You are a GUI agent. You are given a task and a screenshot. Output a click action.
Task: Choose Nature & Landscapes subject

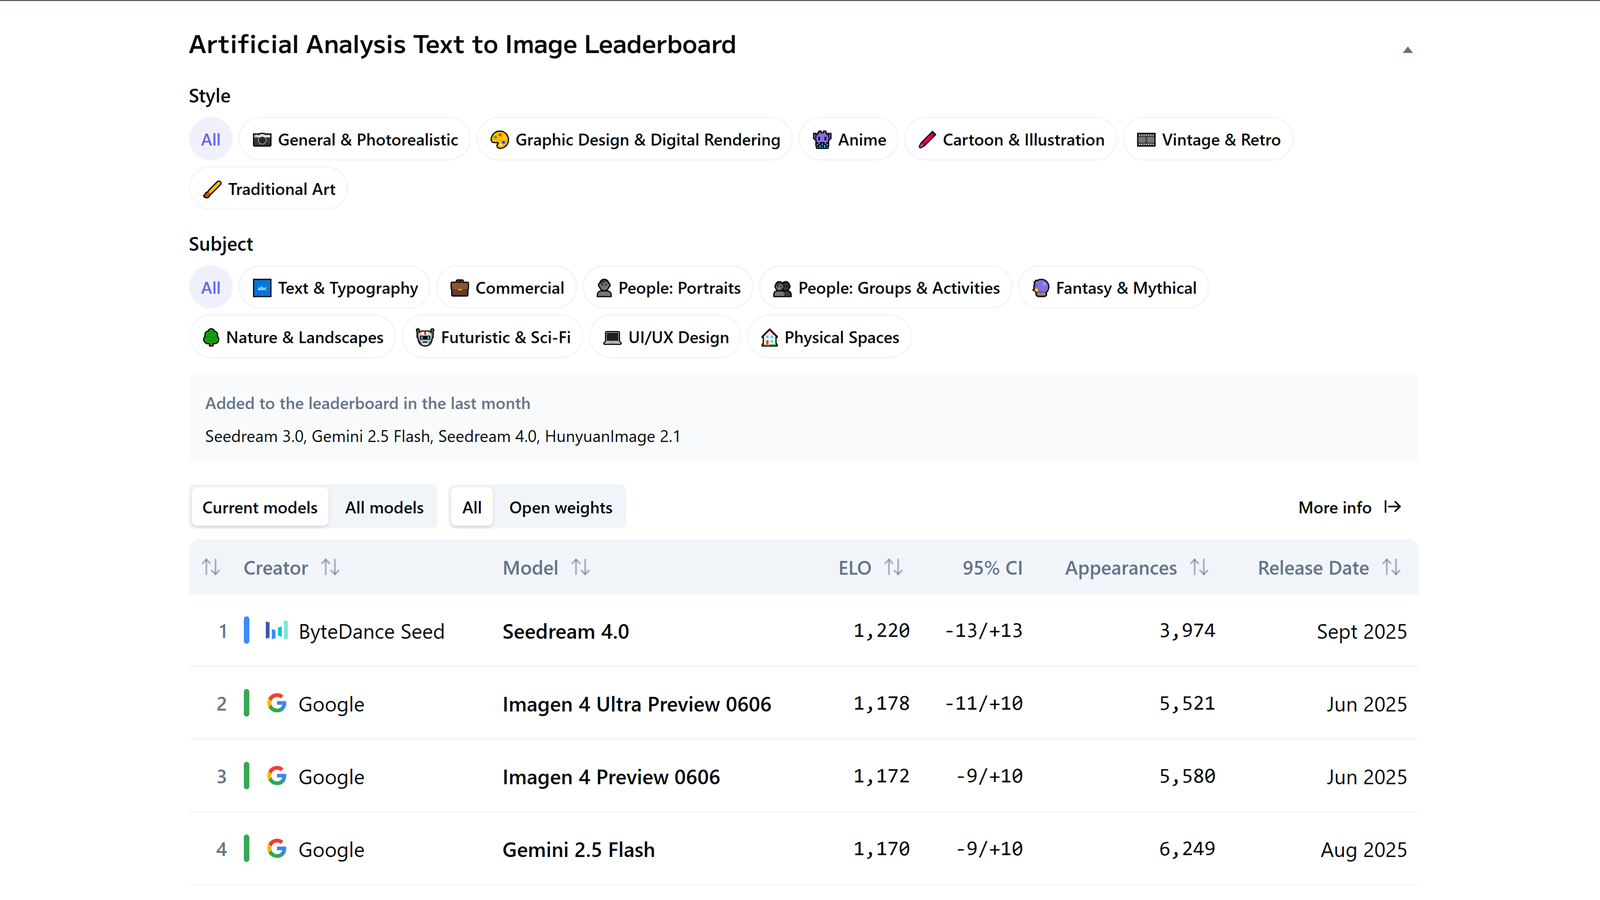pyautogui.click(x=293, y=337)
